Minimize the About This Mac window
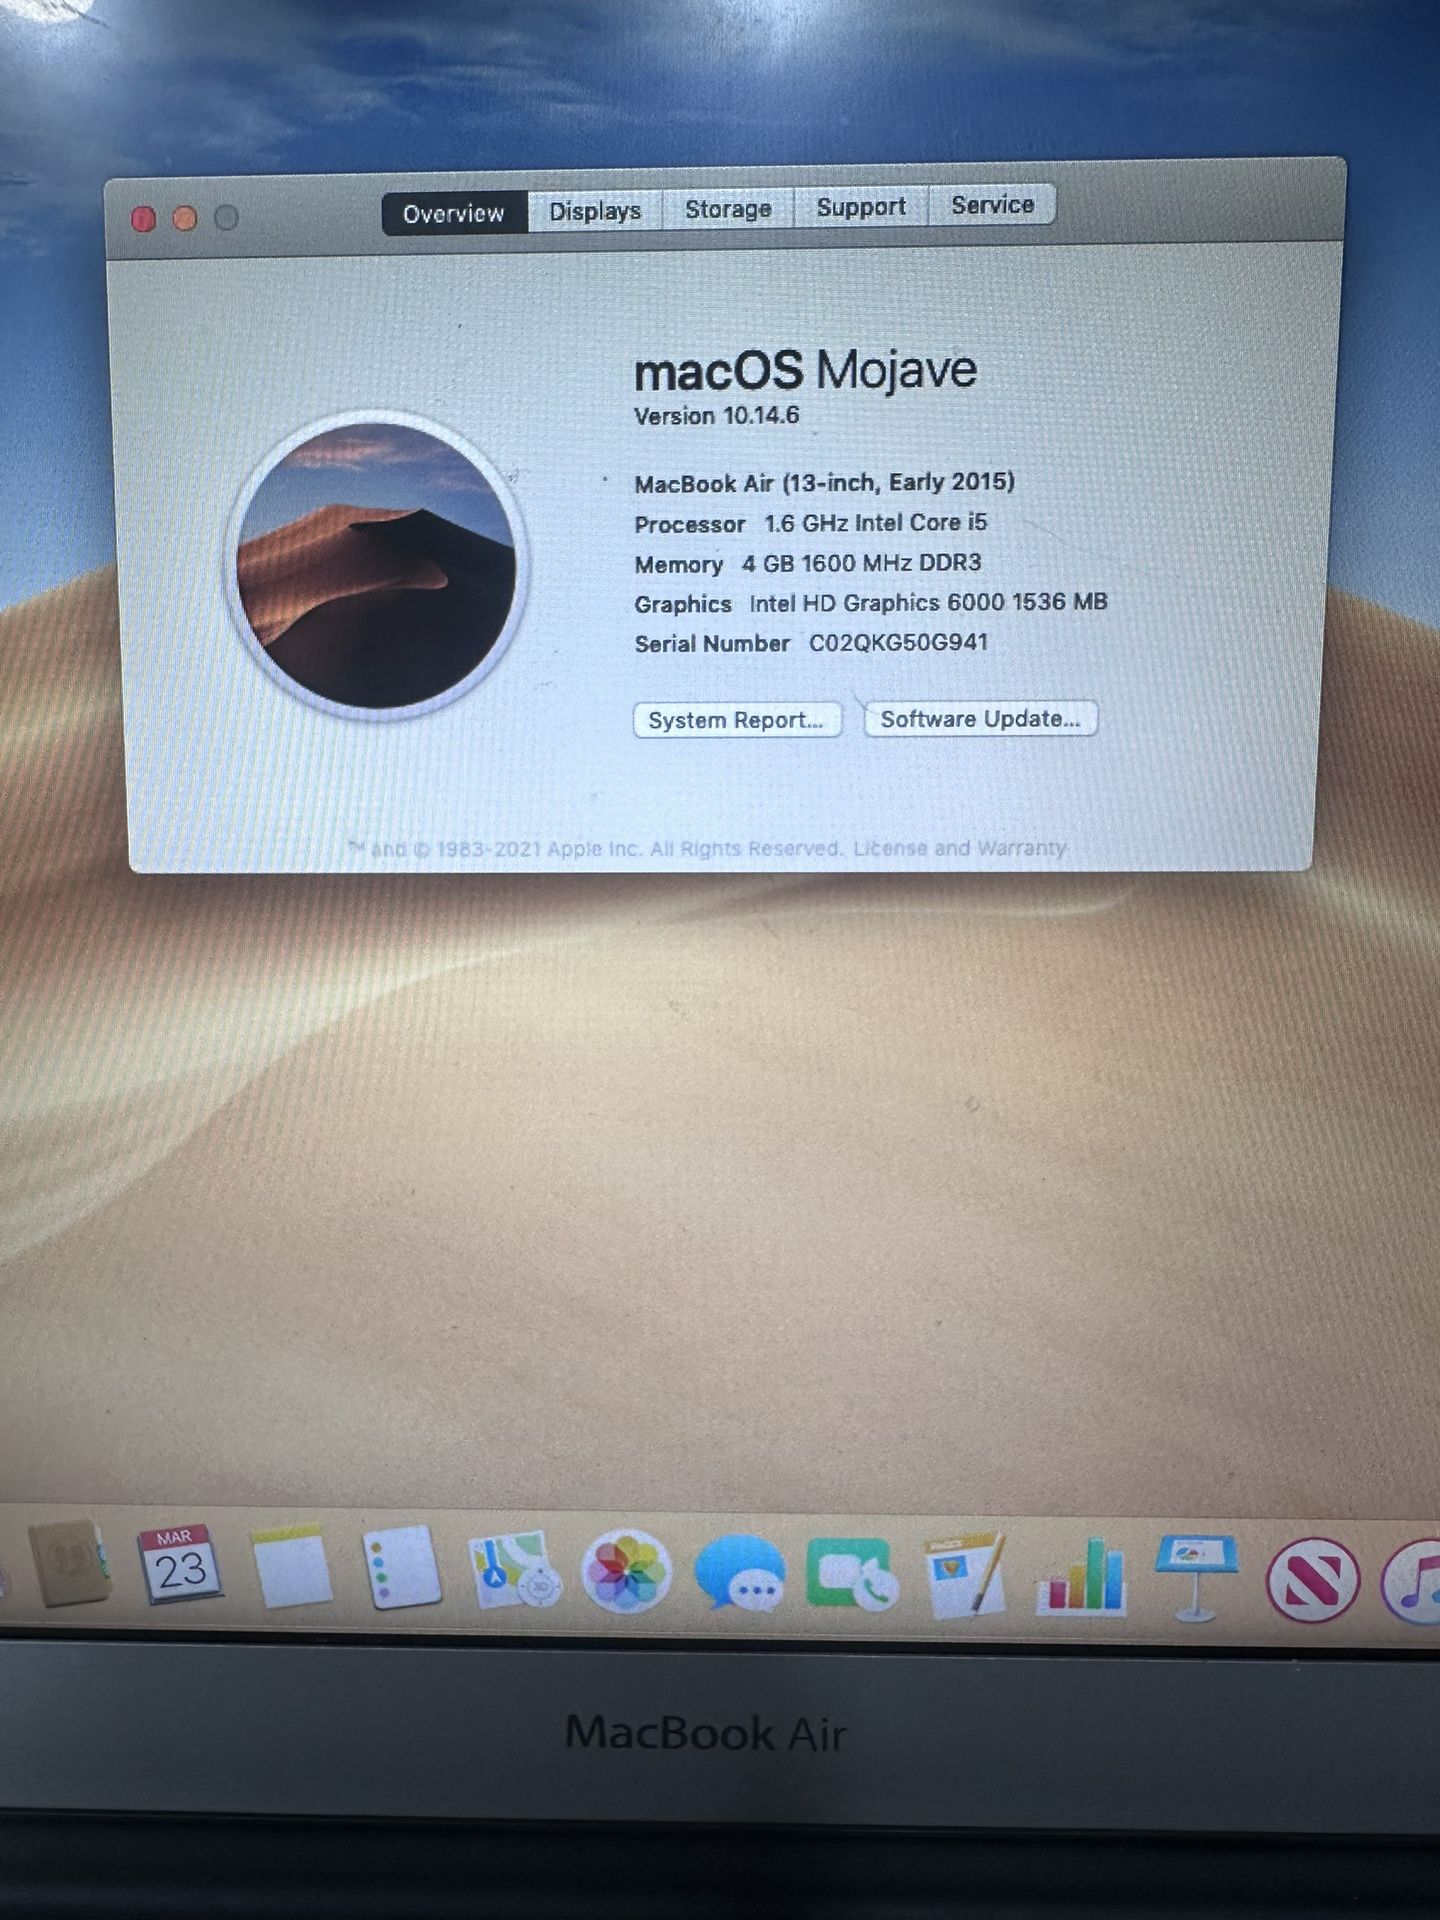 [185, 218]
